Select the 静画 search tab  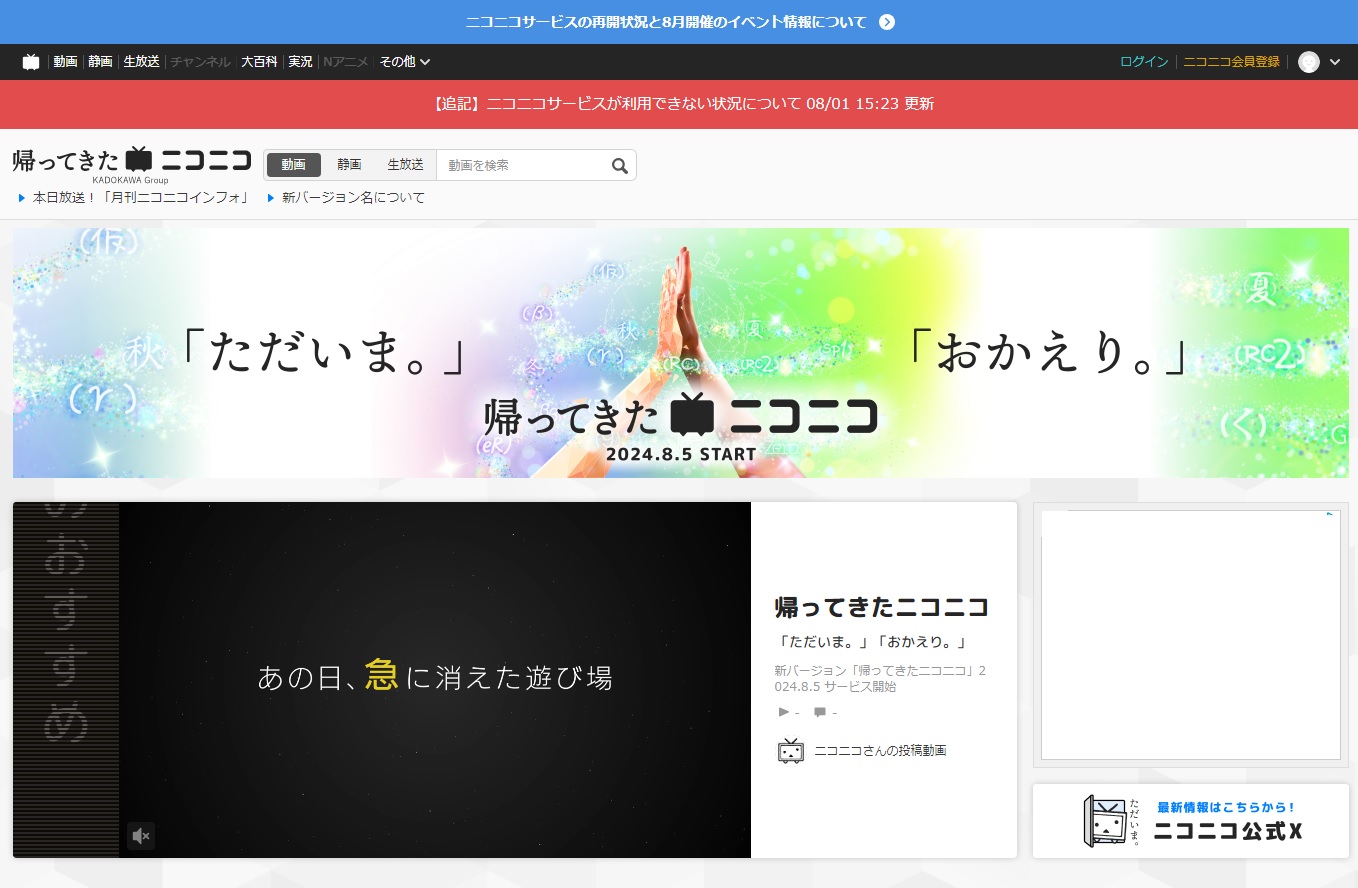349,165
